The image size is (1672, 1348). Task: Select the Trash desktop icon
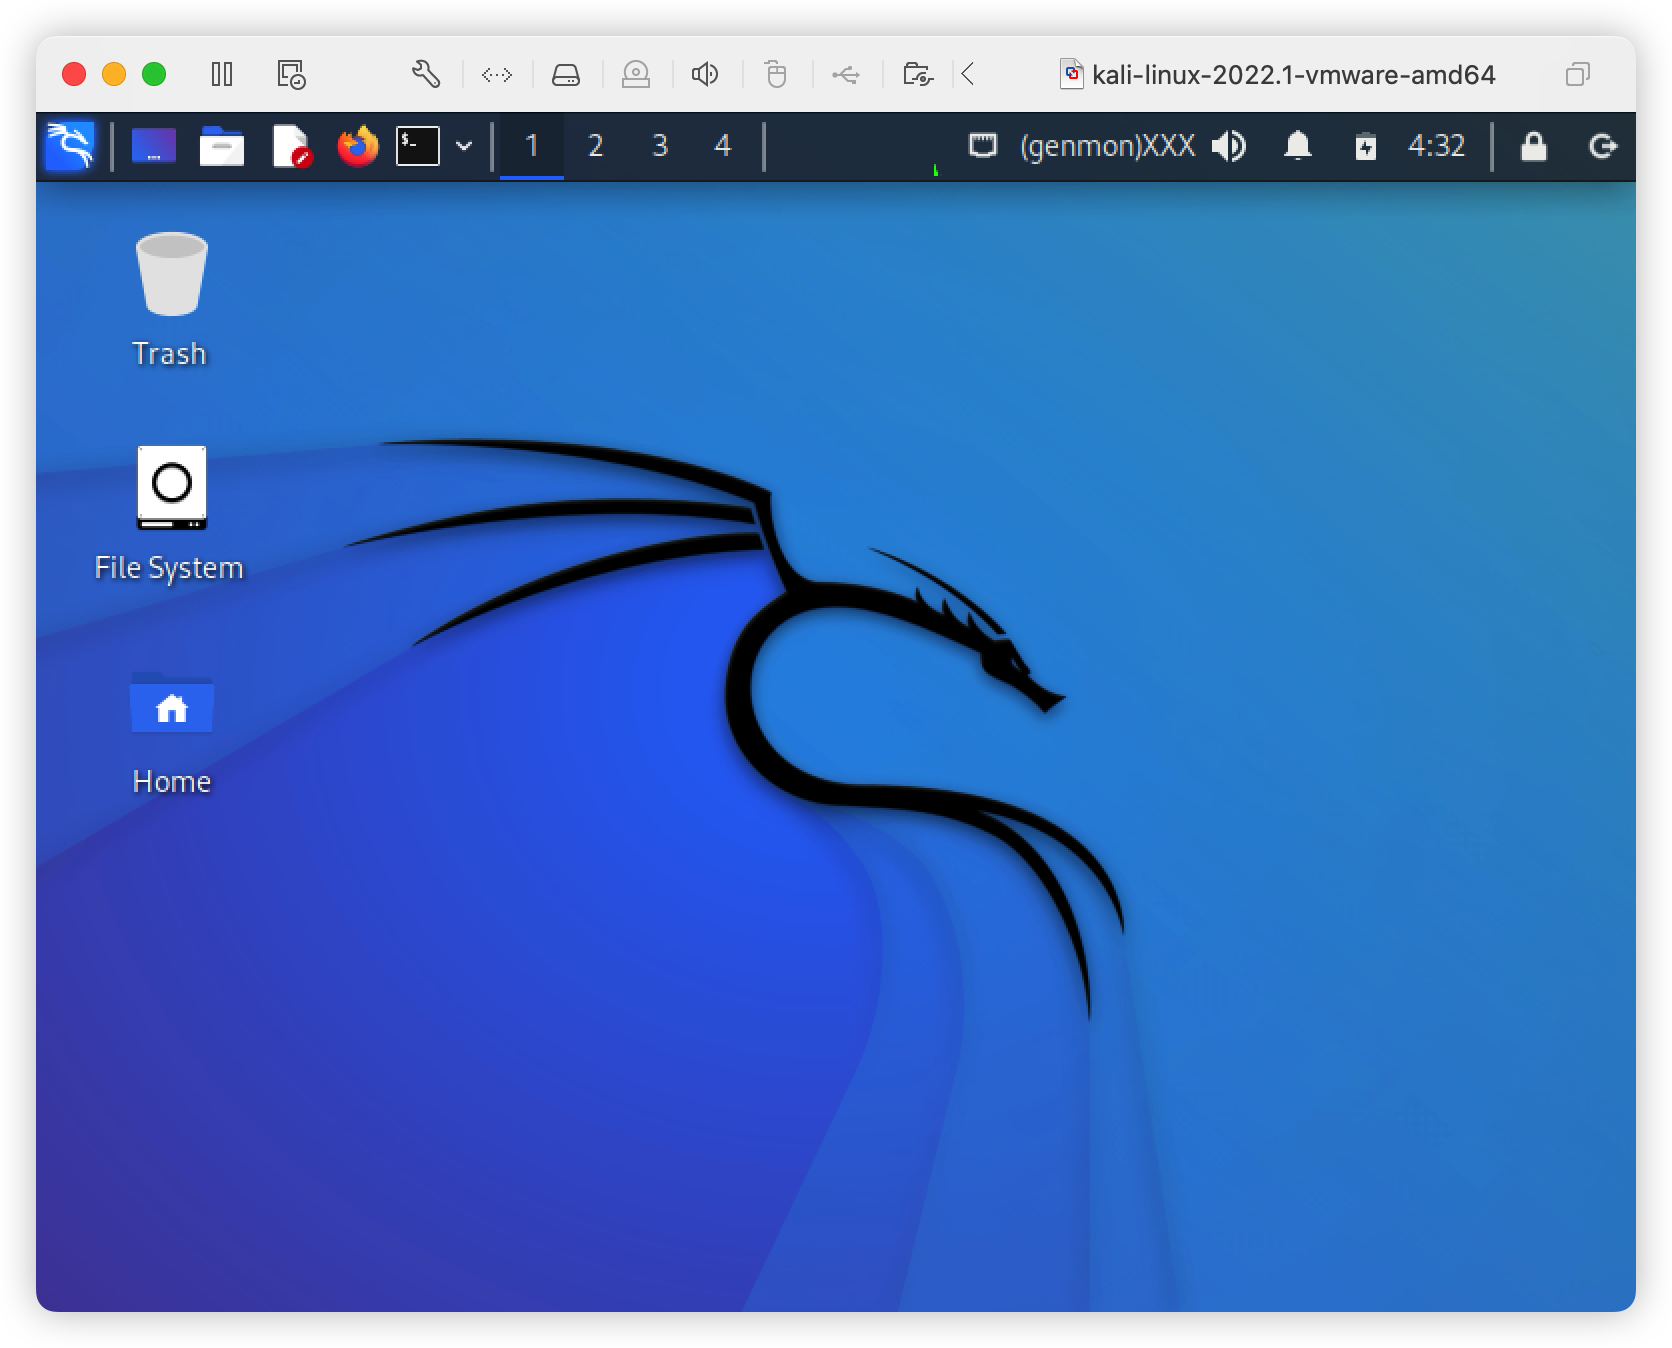(x=170, y=300)
